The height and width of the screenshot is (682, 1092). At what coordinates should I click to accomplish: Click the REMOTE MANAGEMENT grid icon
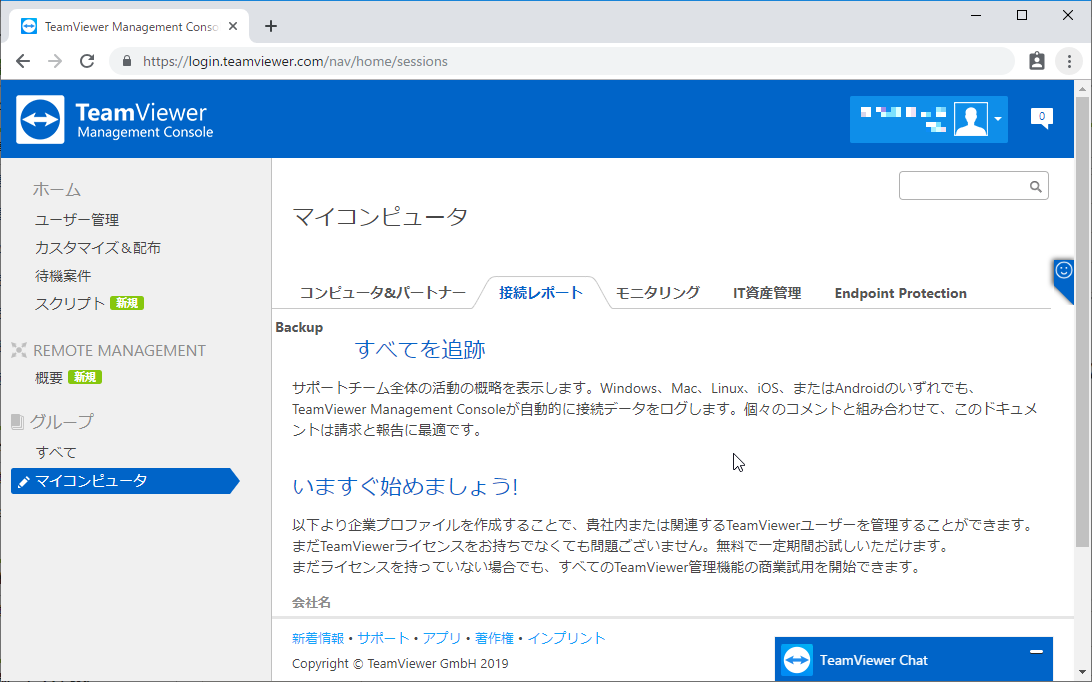point(20,350)
